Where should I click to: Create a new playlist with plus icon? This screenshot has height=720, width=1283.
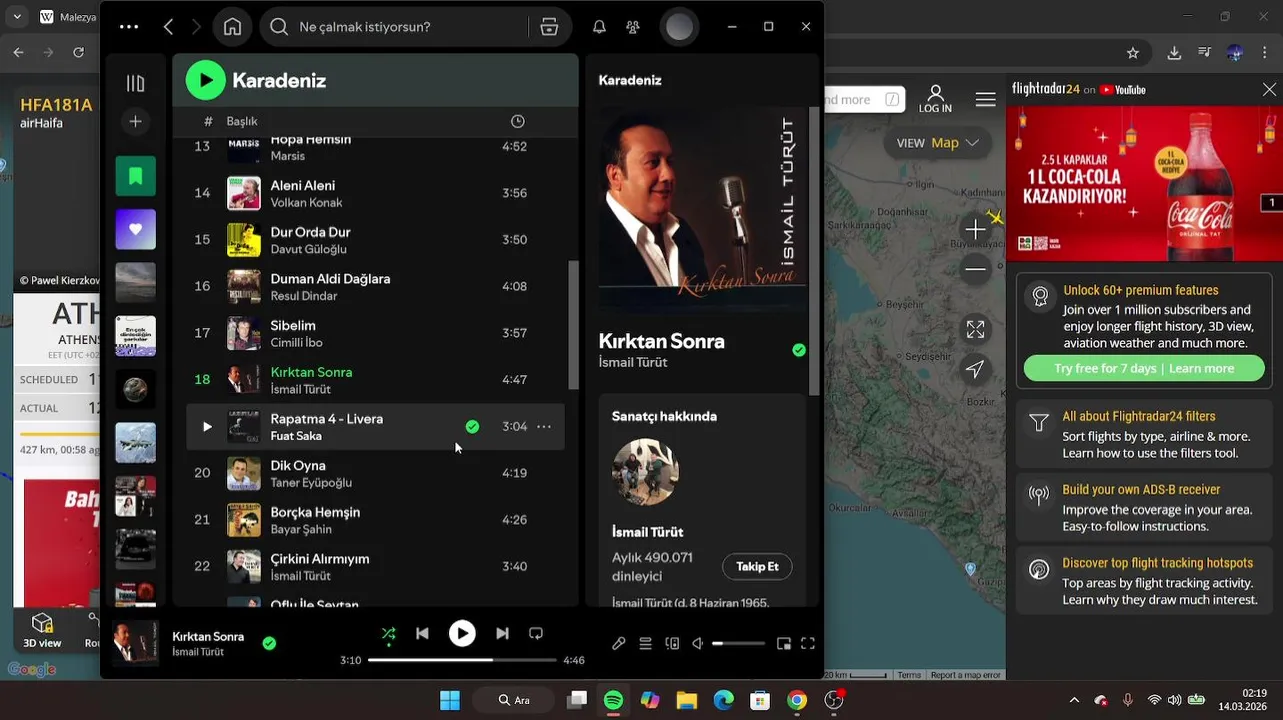(135, 121)
